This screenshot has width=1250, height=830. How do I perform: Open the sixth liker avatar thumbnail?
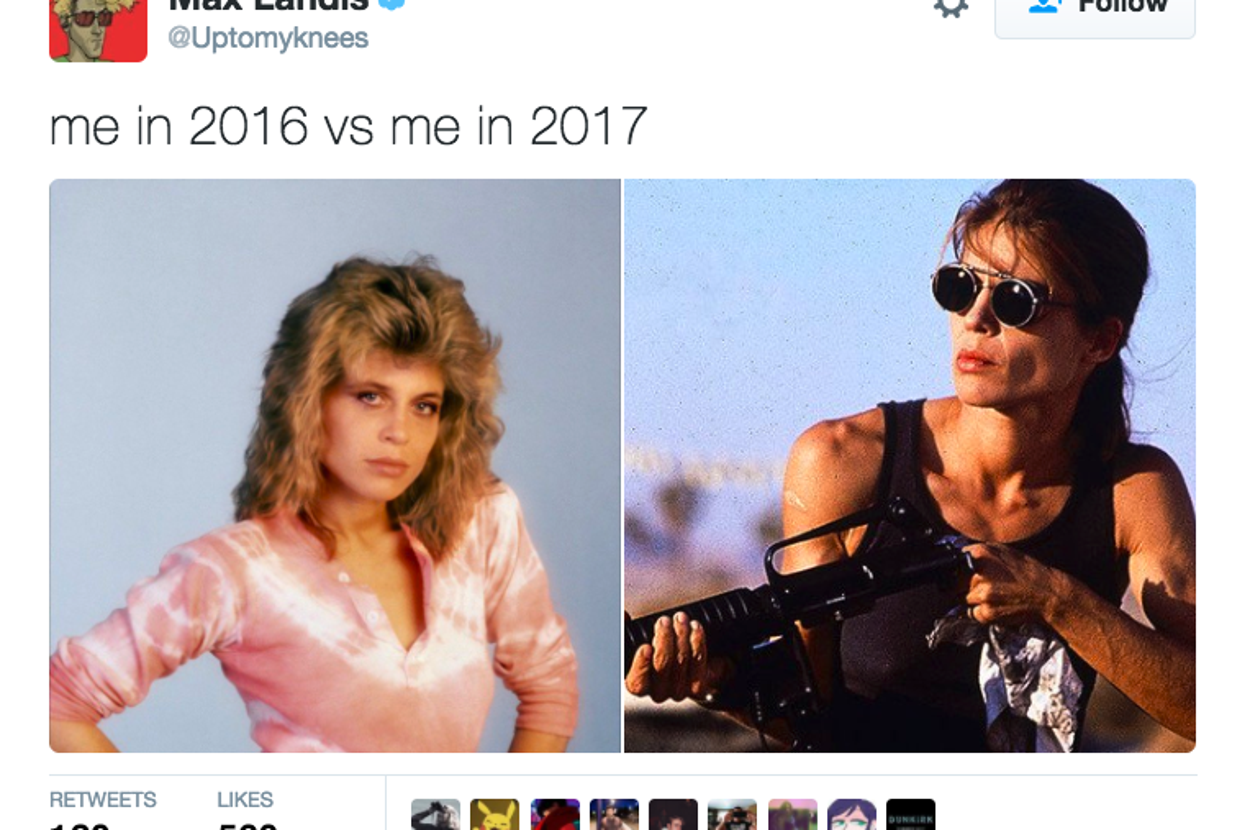click(733, 814)
